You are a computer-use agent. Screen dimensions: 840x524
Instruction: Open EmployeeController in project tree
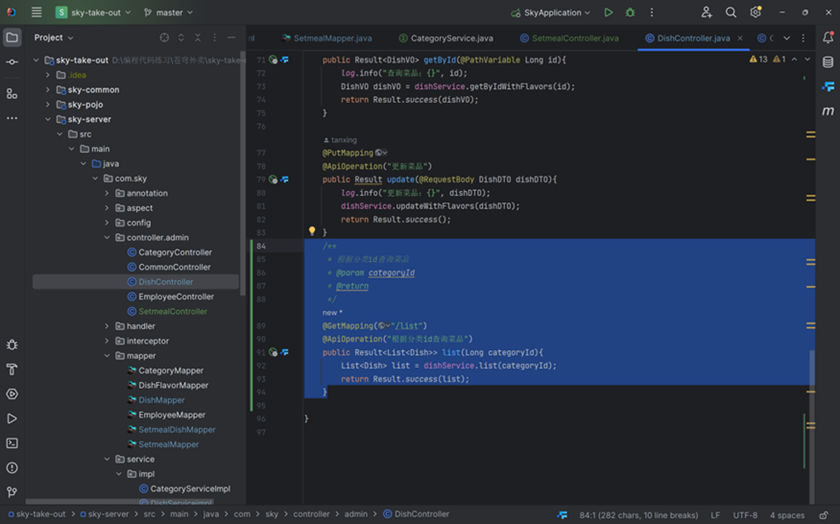point(170,297)
